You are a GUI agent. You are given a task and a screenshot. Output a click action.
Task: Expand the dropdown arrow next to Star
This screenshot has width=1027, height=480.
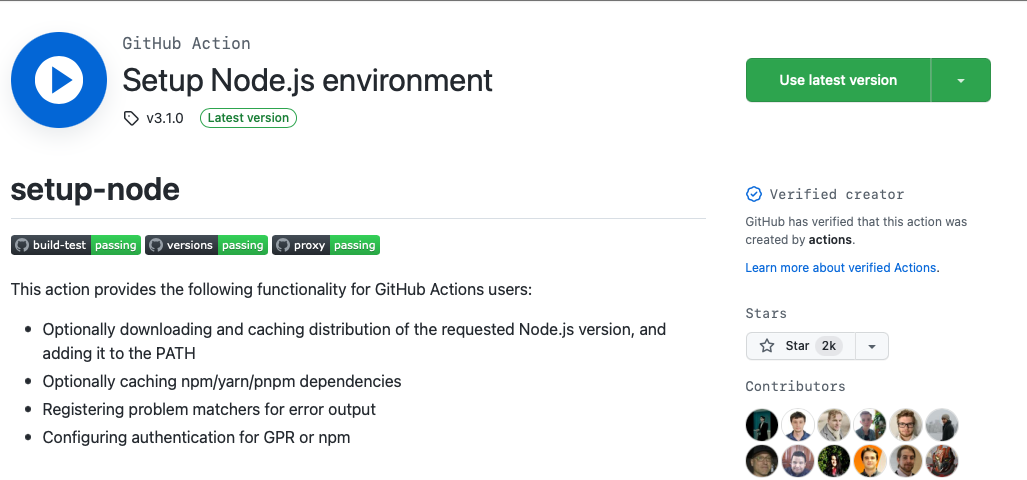pyautogui.click(x=872, y=346)
